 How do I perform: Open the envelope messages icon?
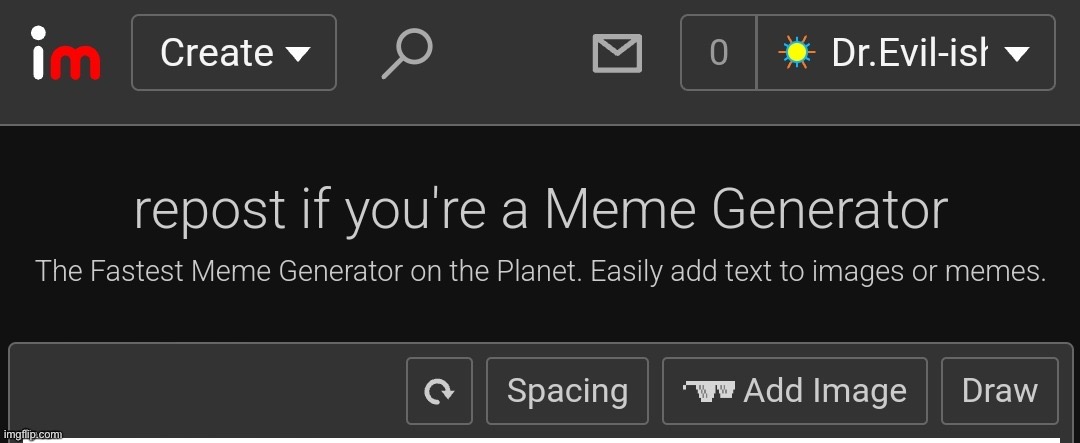pos(617,54)
